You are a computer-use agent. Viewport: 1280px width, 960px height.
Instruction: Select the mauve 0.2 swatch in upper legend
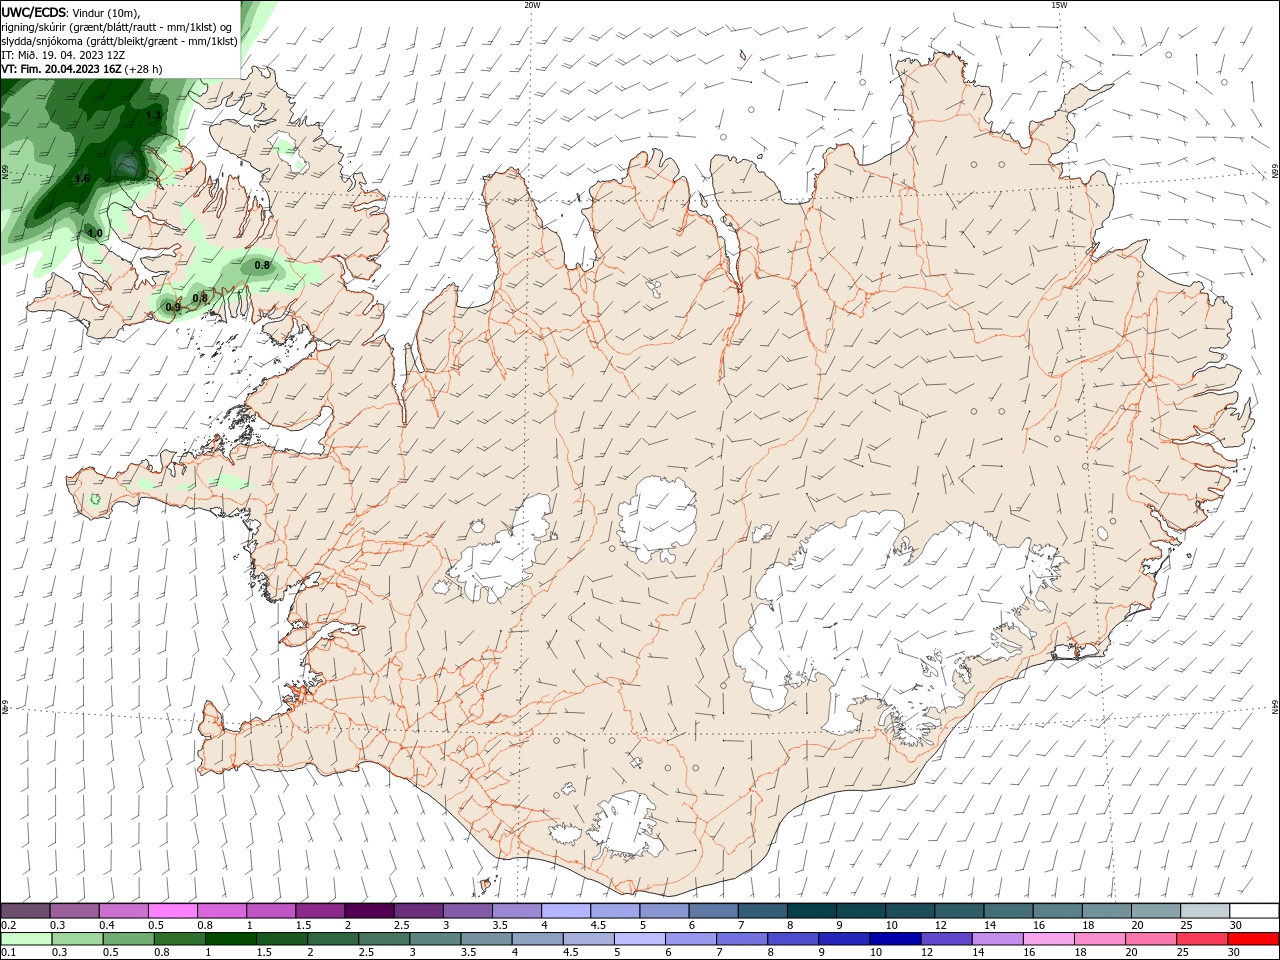[26, 911]
